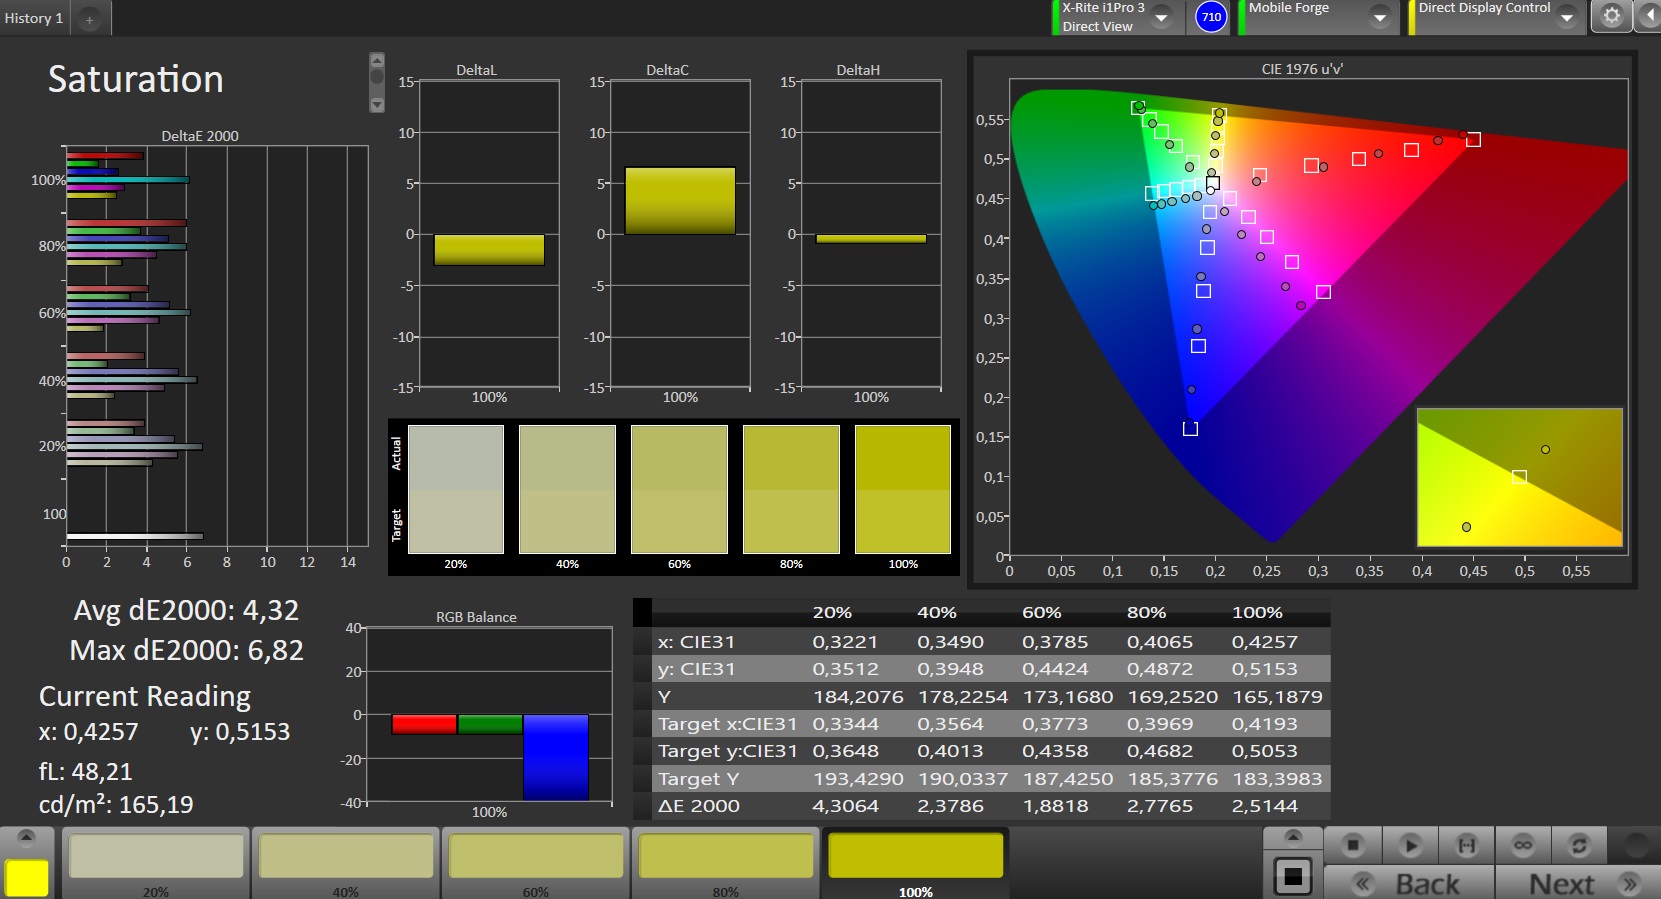1661x899 pixels.
Task: Toggle the continuous read infinity icon
Action: (1523, 846)
